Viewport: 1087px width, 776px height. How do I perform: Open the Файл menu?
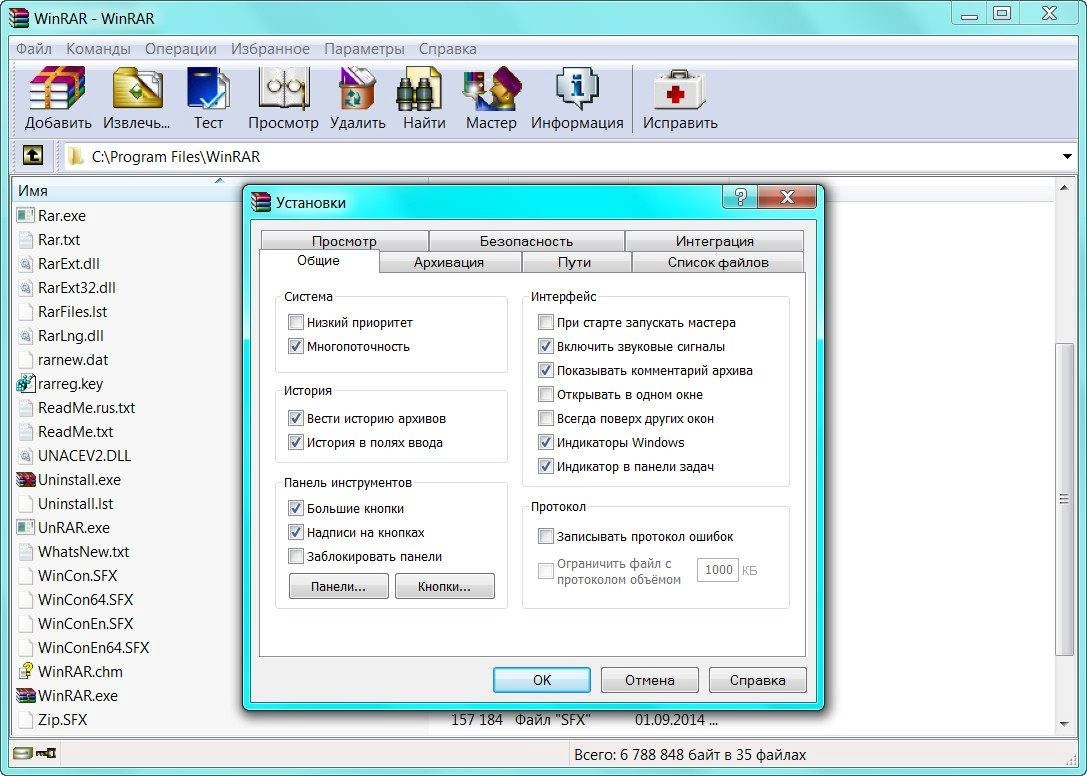[x=34, y=49]
